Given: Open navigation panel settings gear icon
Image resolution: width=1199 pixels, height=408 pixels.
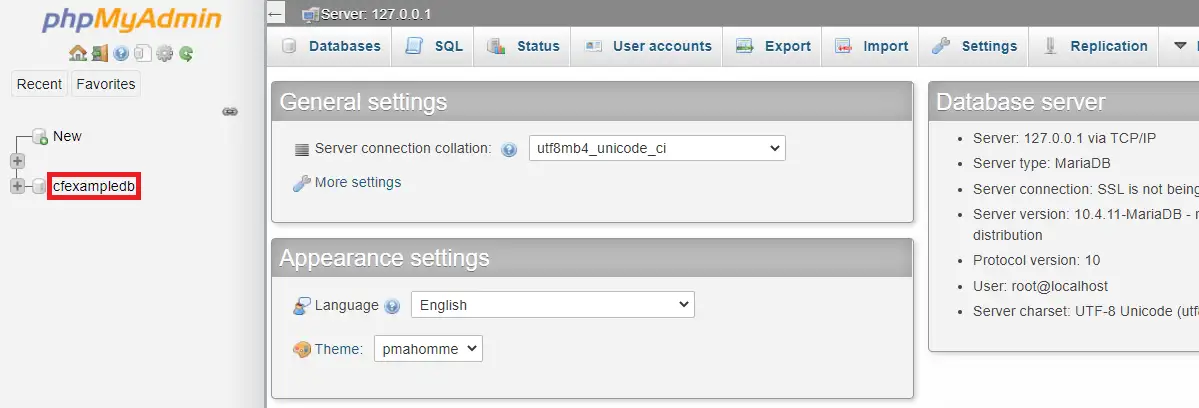Looking at the screenshot, I should tap(164, 53).
